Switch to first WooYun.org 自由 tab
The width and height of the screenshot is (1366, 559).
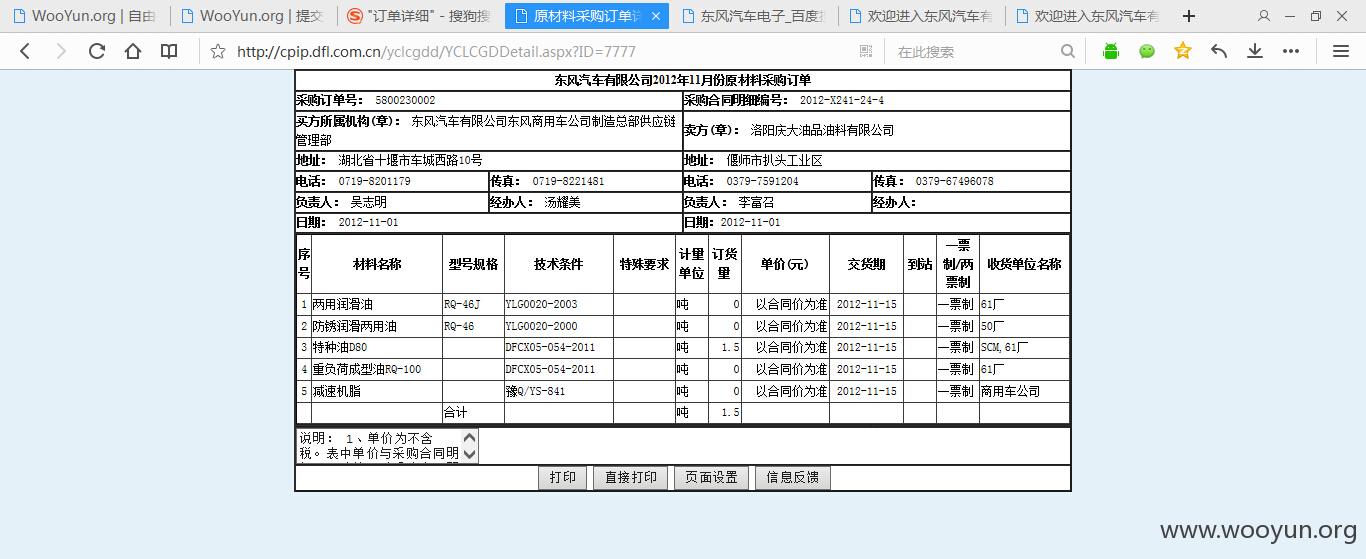(x=84, y=16)
